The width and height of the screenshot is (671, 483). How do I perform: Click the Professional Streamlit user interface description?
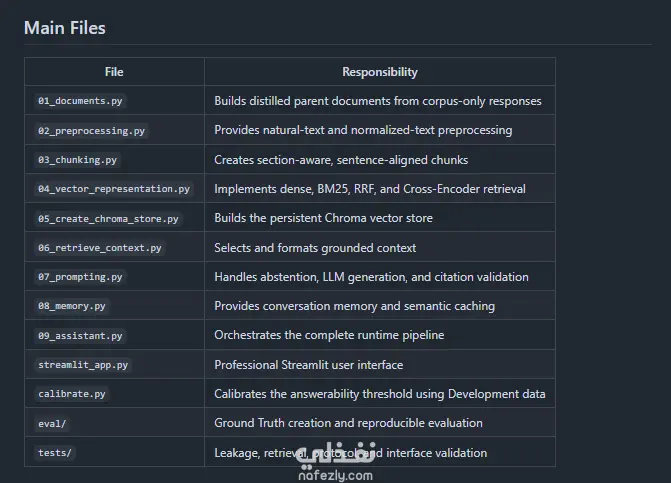coord(309,365)
